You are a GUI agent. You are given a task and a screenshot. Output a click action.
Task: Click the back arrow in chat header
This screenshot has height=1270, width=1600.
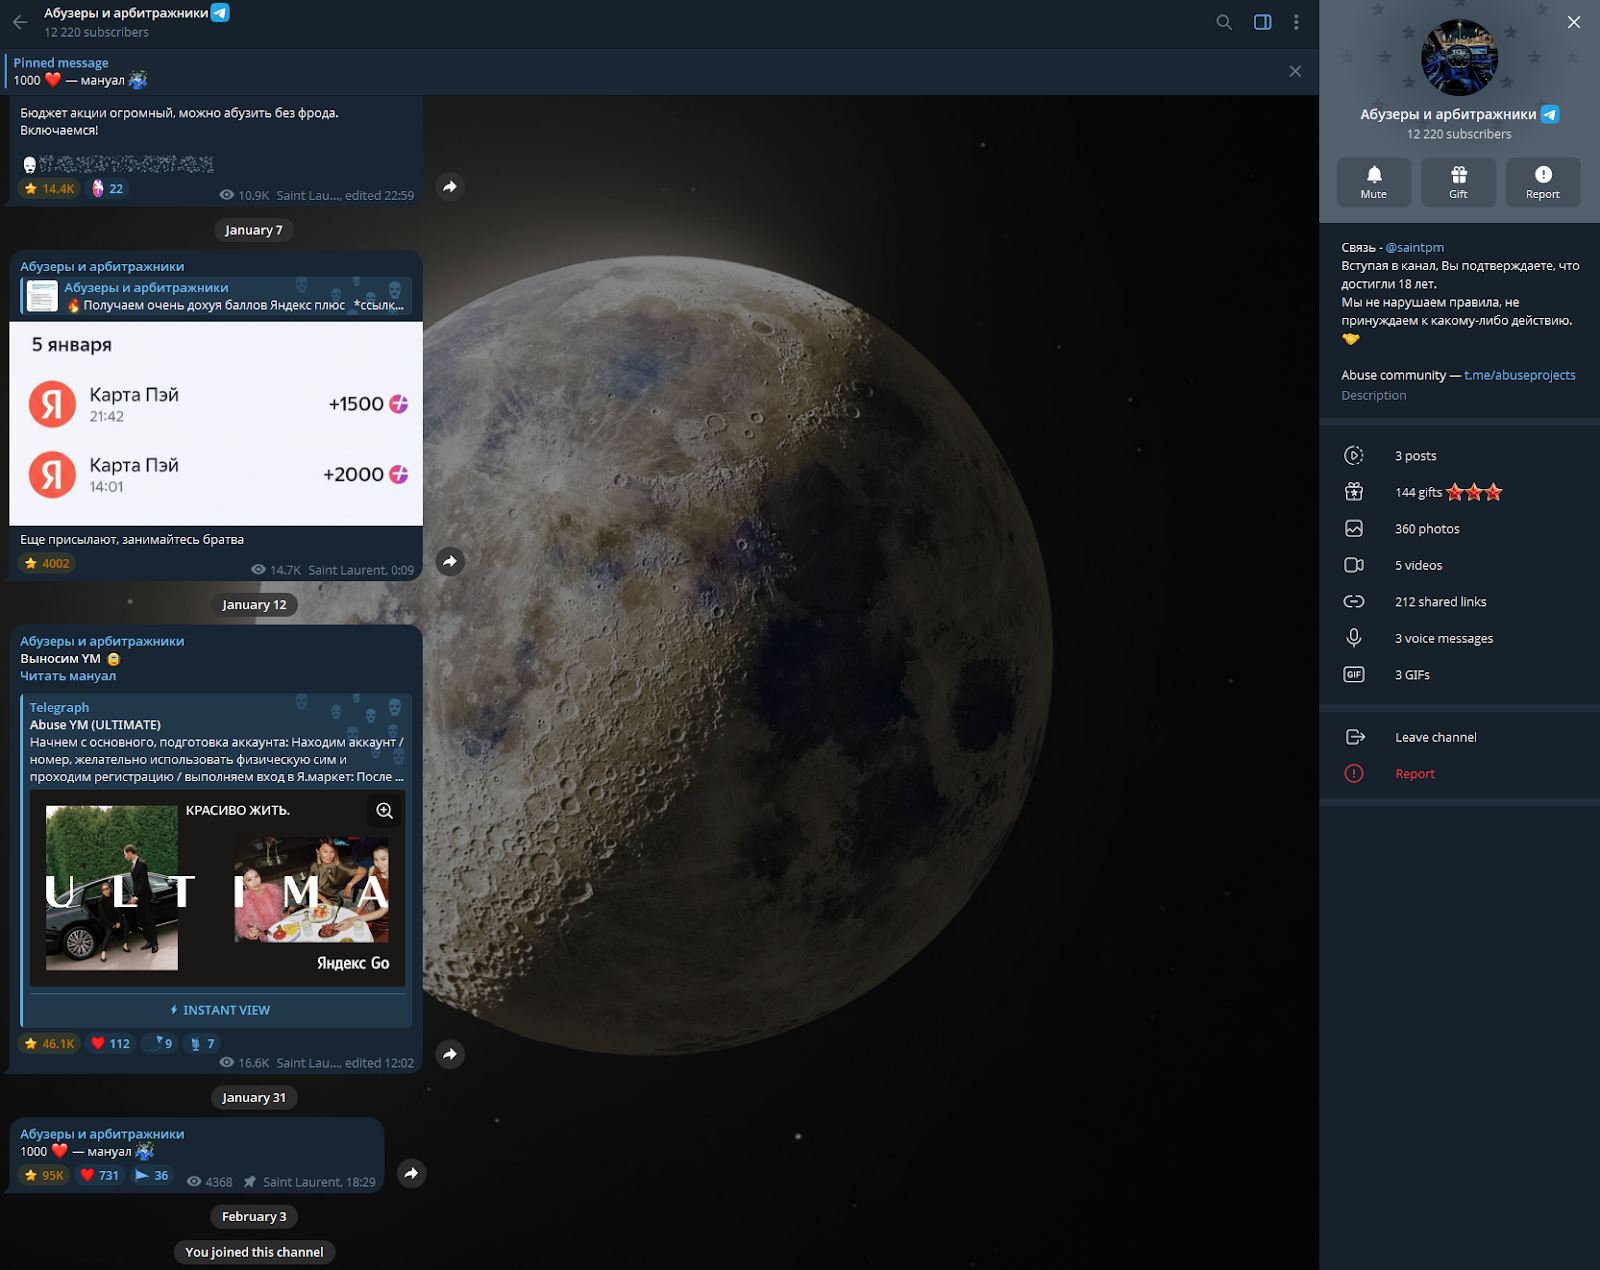(20, 22)
